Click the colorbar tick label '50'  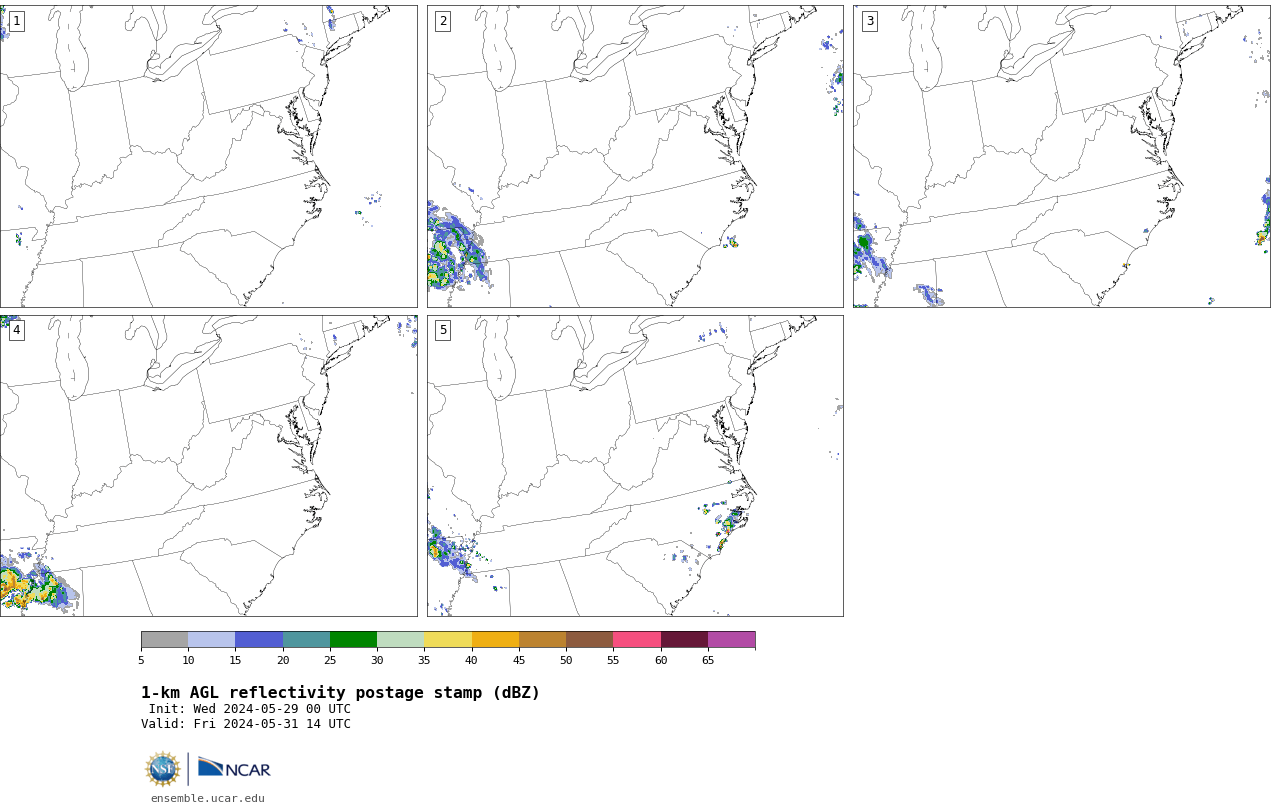pyautogui.click(x=566, y=660)
